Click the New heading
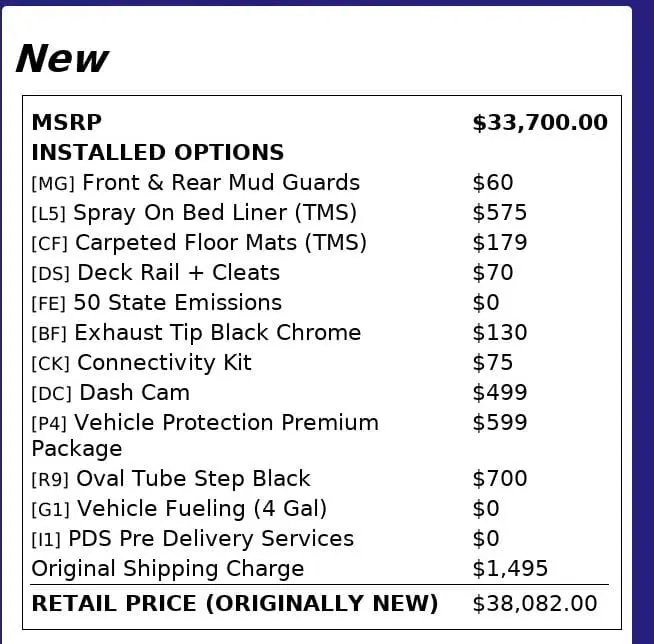The height and width of the screenshot is (644, 654). click(x=62, y=58)
